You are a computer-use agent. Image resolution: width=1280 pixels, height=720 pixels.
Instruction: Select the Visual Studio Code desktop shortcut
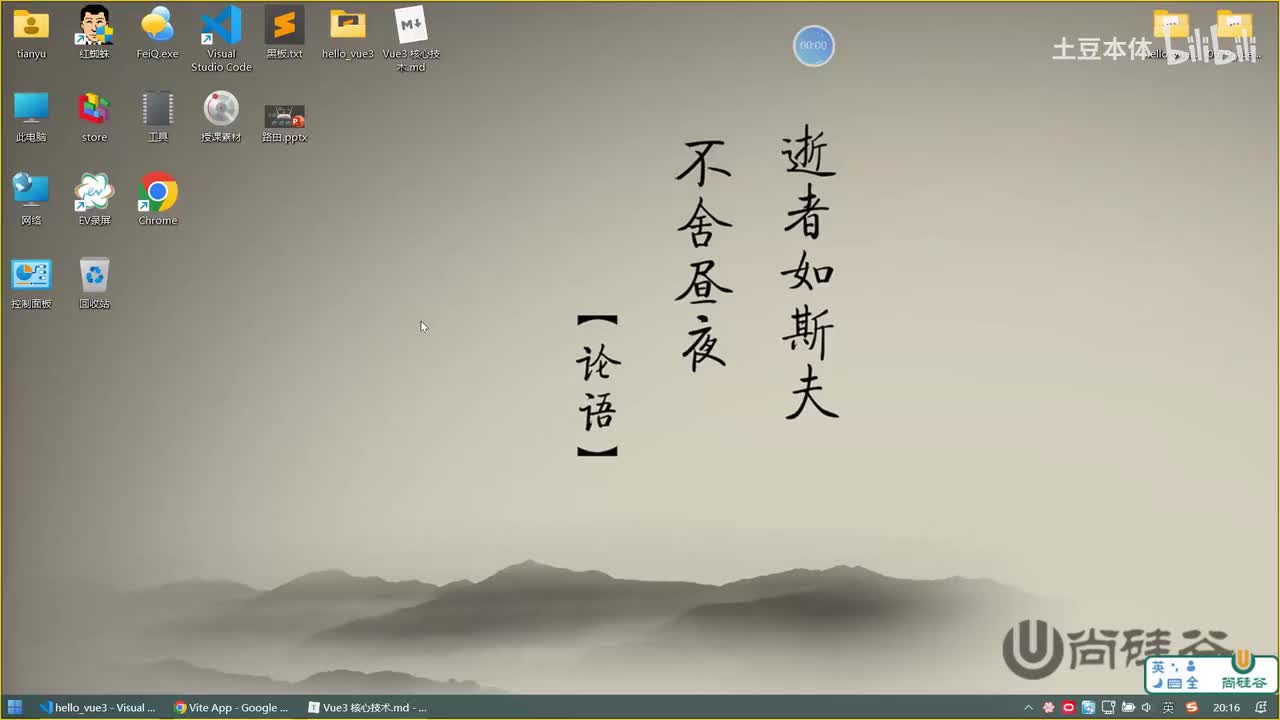(x=221, y=39)
